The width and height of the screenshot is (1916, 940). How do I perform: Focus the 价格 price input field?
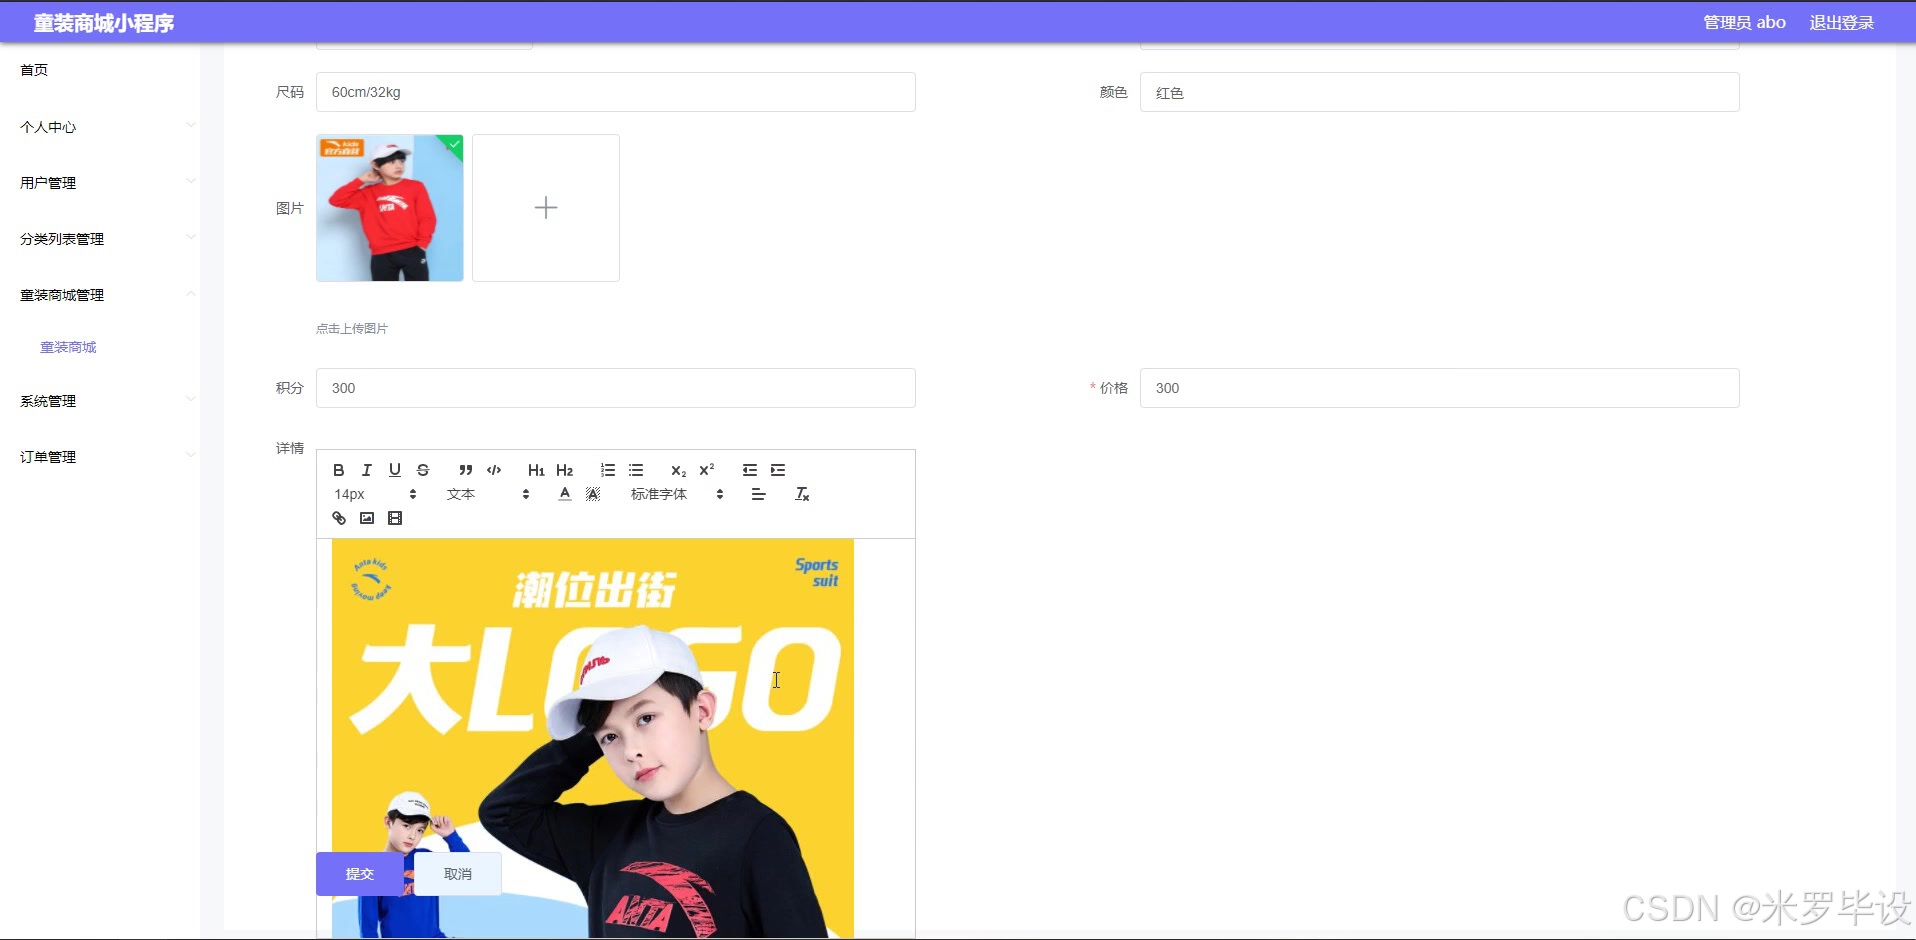tap(1440, 388)
